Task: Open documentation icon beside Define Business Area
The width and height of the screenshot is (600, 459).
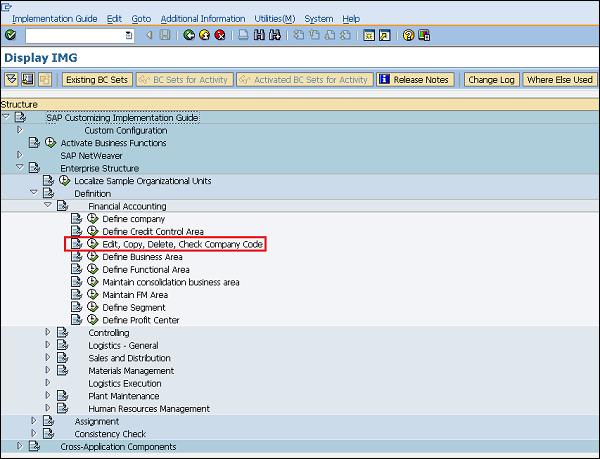Action: coord(76,257)
